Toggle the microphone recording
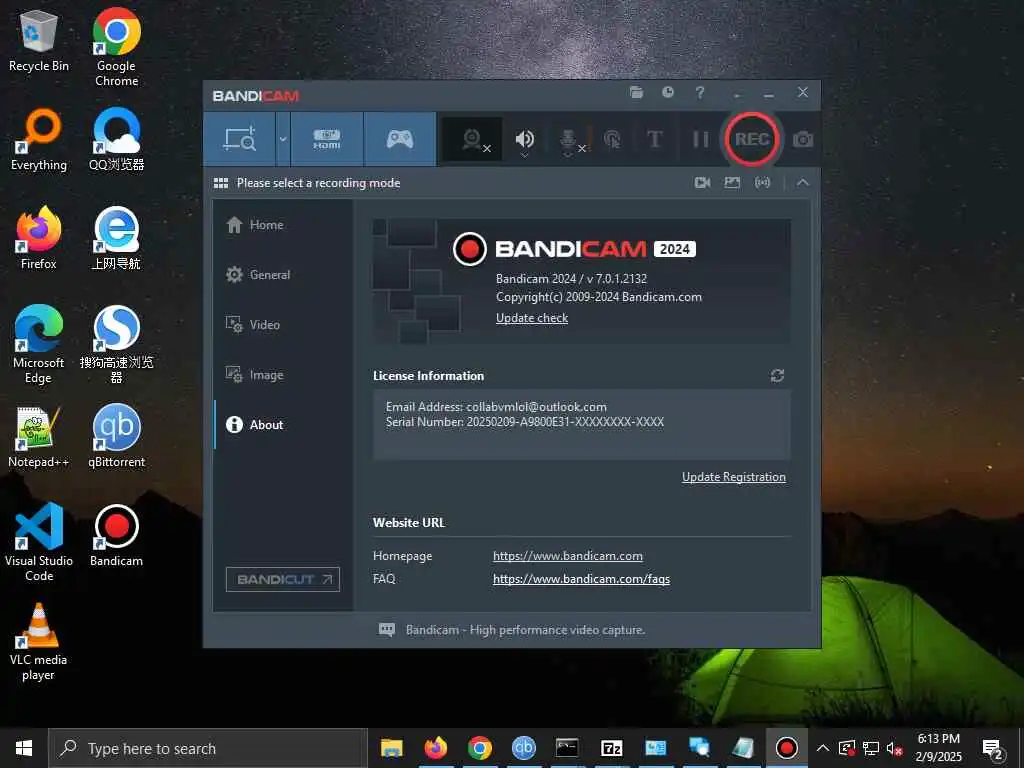The height and width of the screenshot is (768, 1024). [x=569, y=139]
